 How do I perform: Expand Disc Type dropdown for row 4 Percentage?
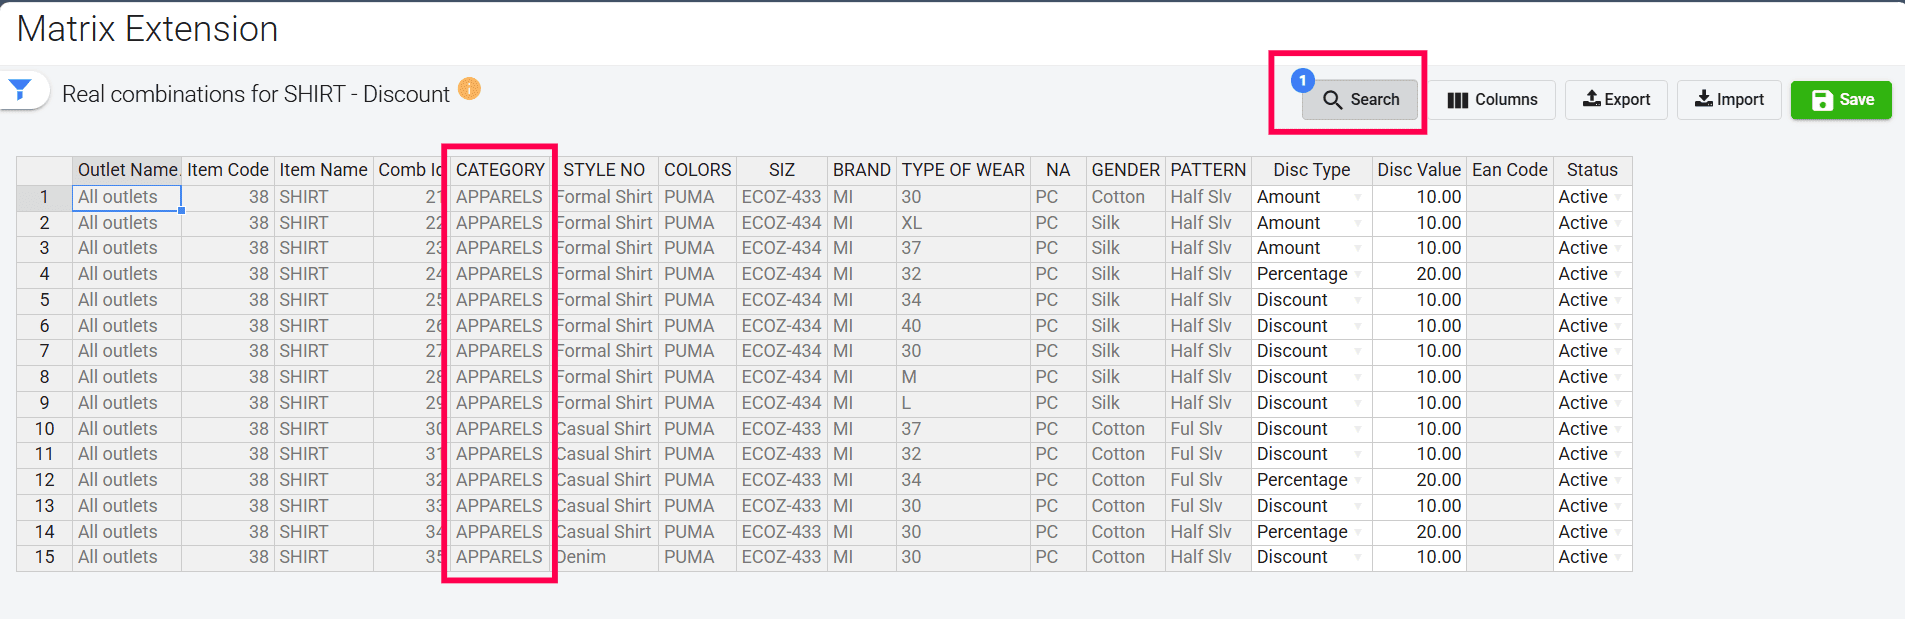click(x=1358, y=274)
